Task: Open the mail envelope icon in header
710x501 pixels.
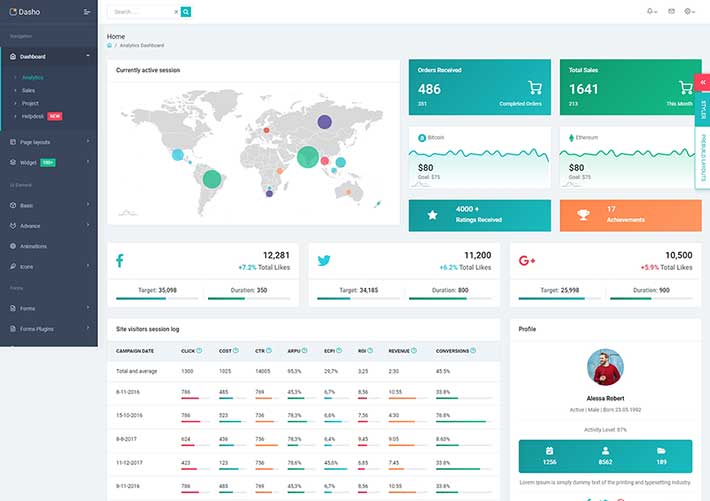Action: (671, 11)
